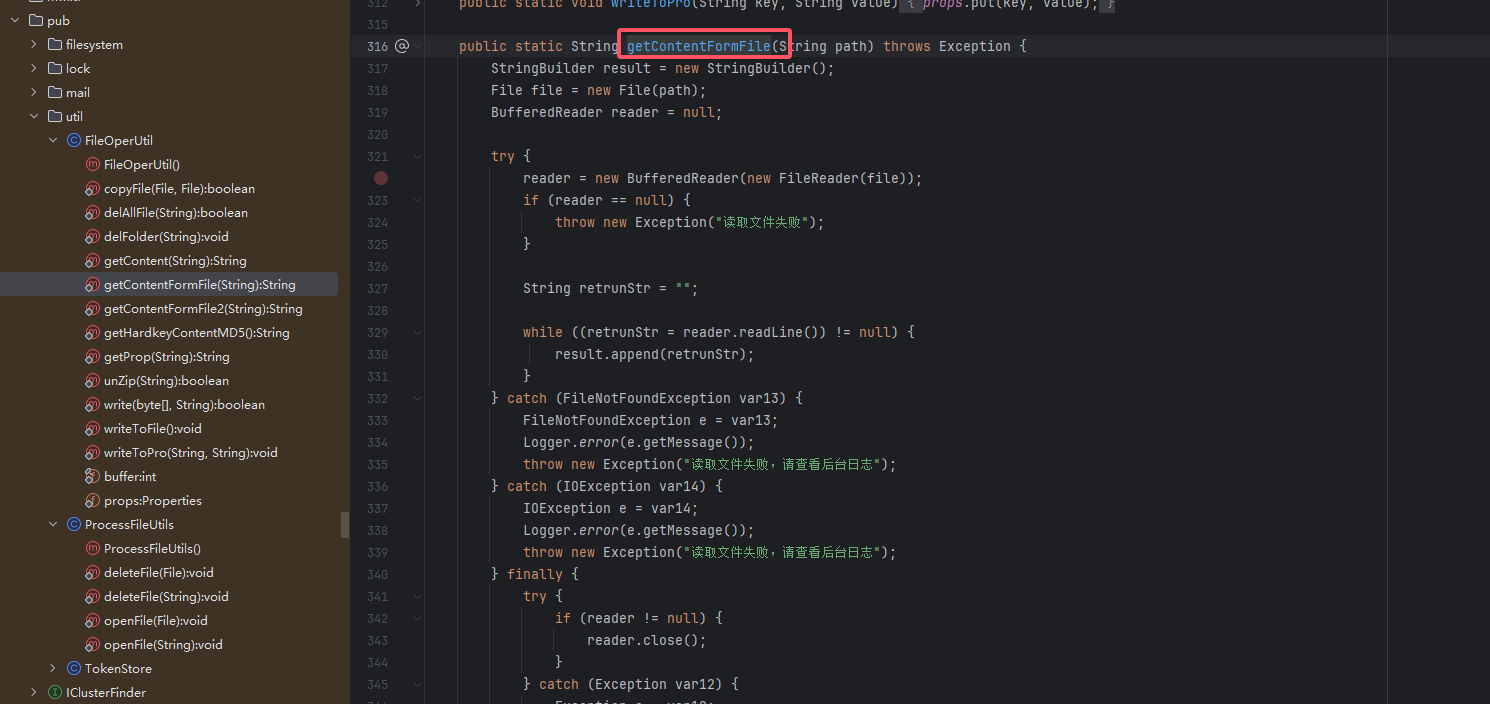
Task: Remove the breakpoint on line 322
Action: pos(381,178)
